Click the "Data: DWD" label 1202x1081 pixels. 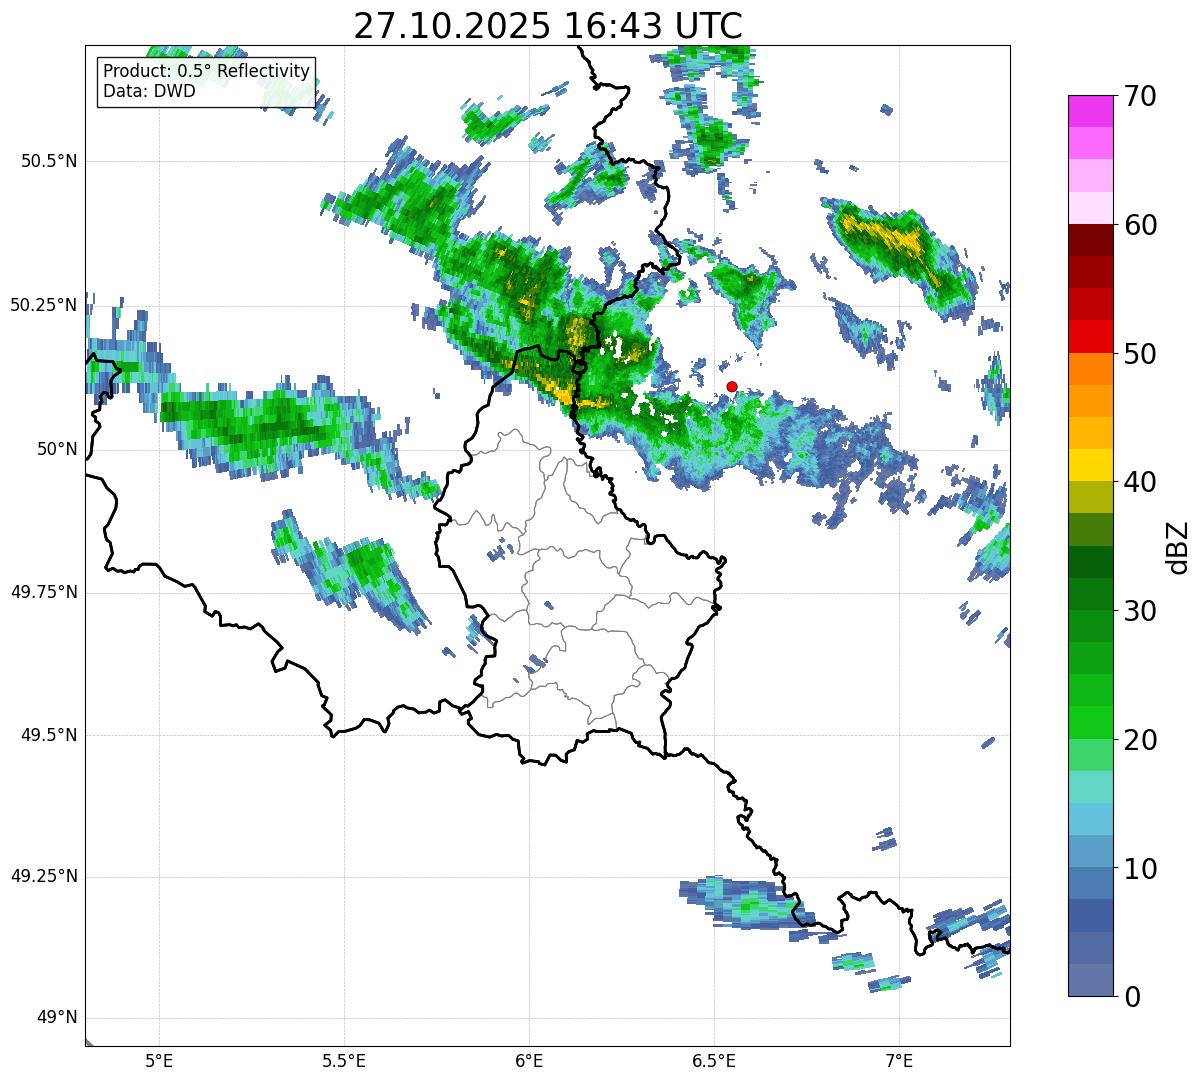[149, 92]
